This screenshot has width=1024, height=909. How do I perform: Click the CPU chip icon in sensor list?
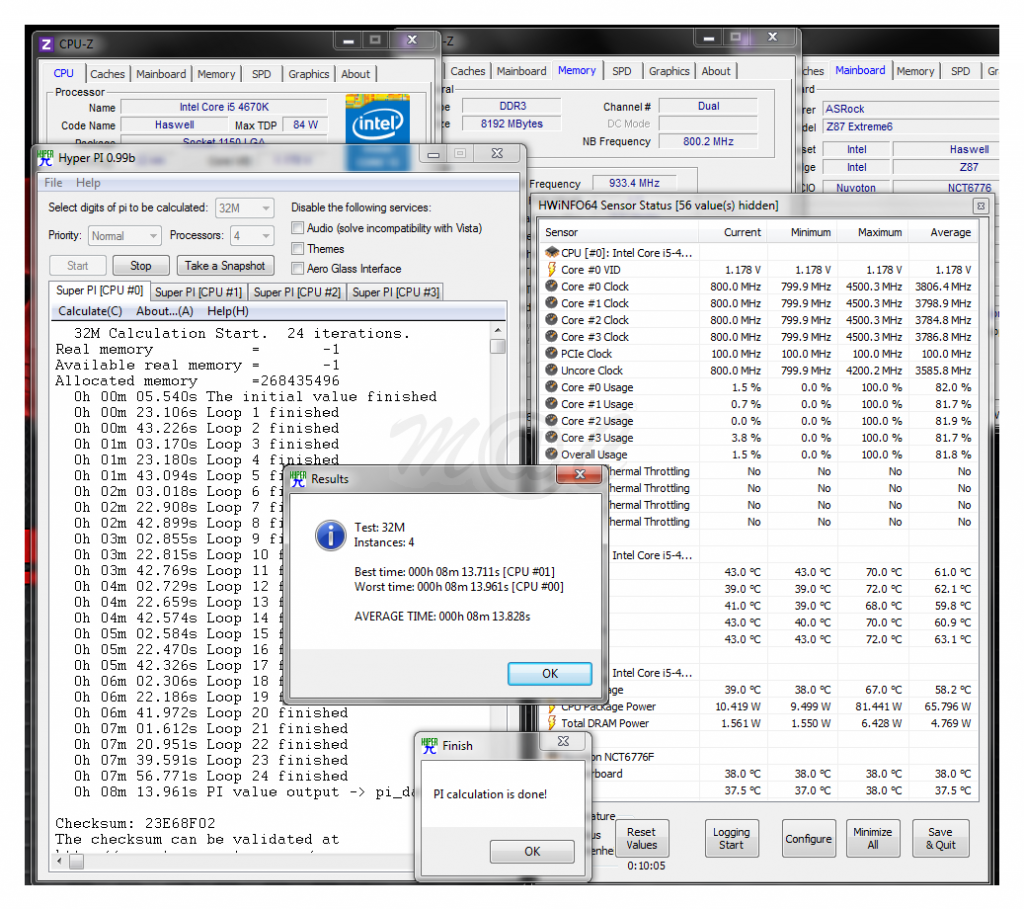(551, 253)
